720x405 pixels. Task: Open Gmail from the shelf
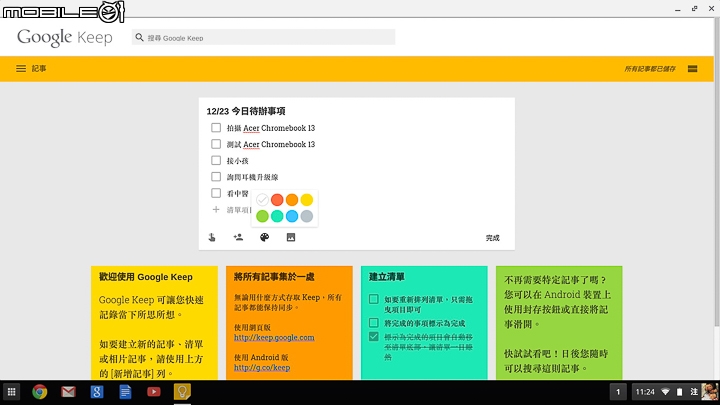click(x=68, y=392)
